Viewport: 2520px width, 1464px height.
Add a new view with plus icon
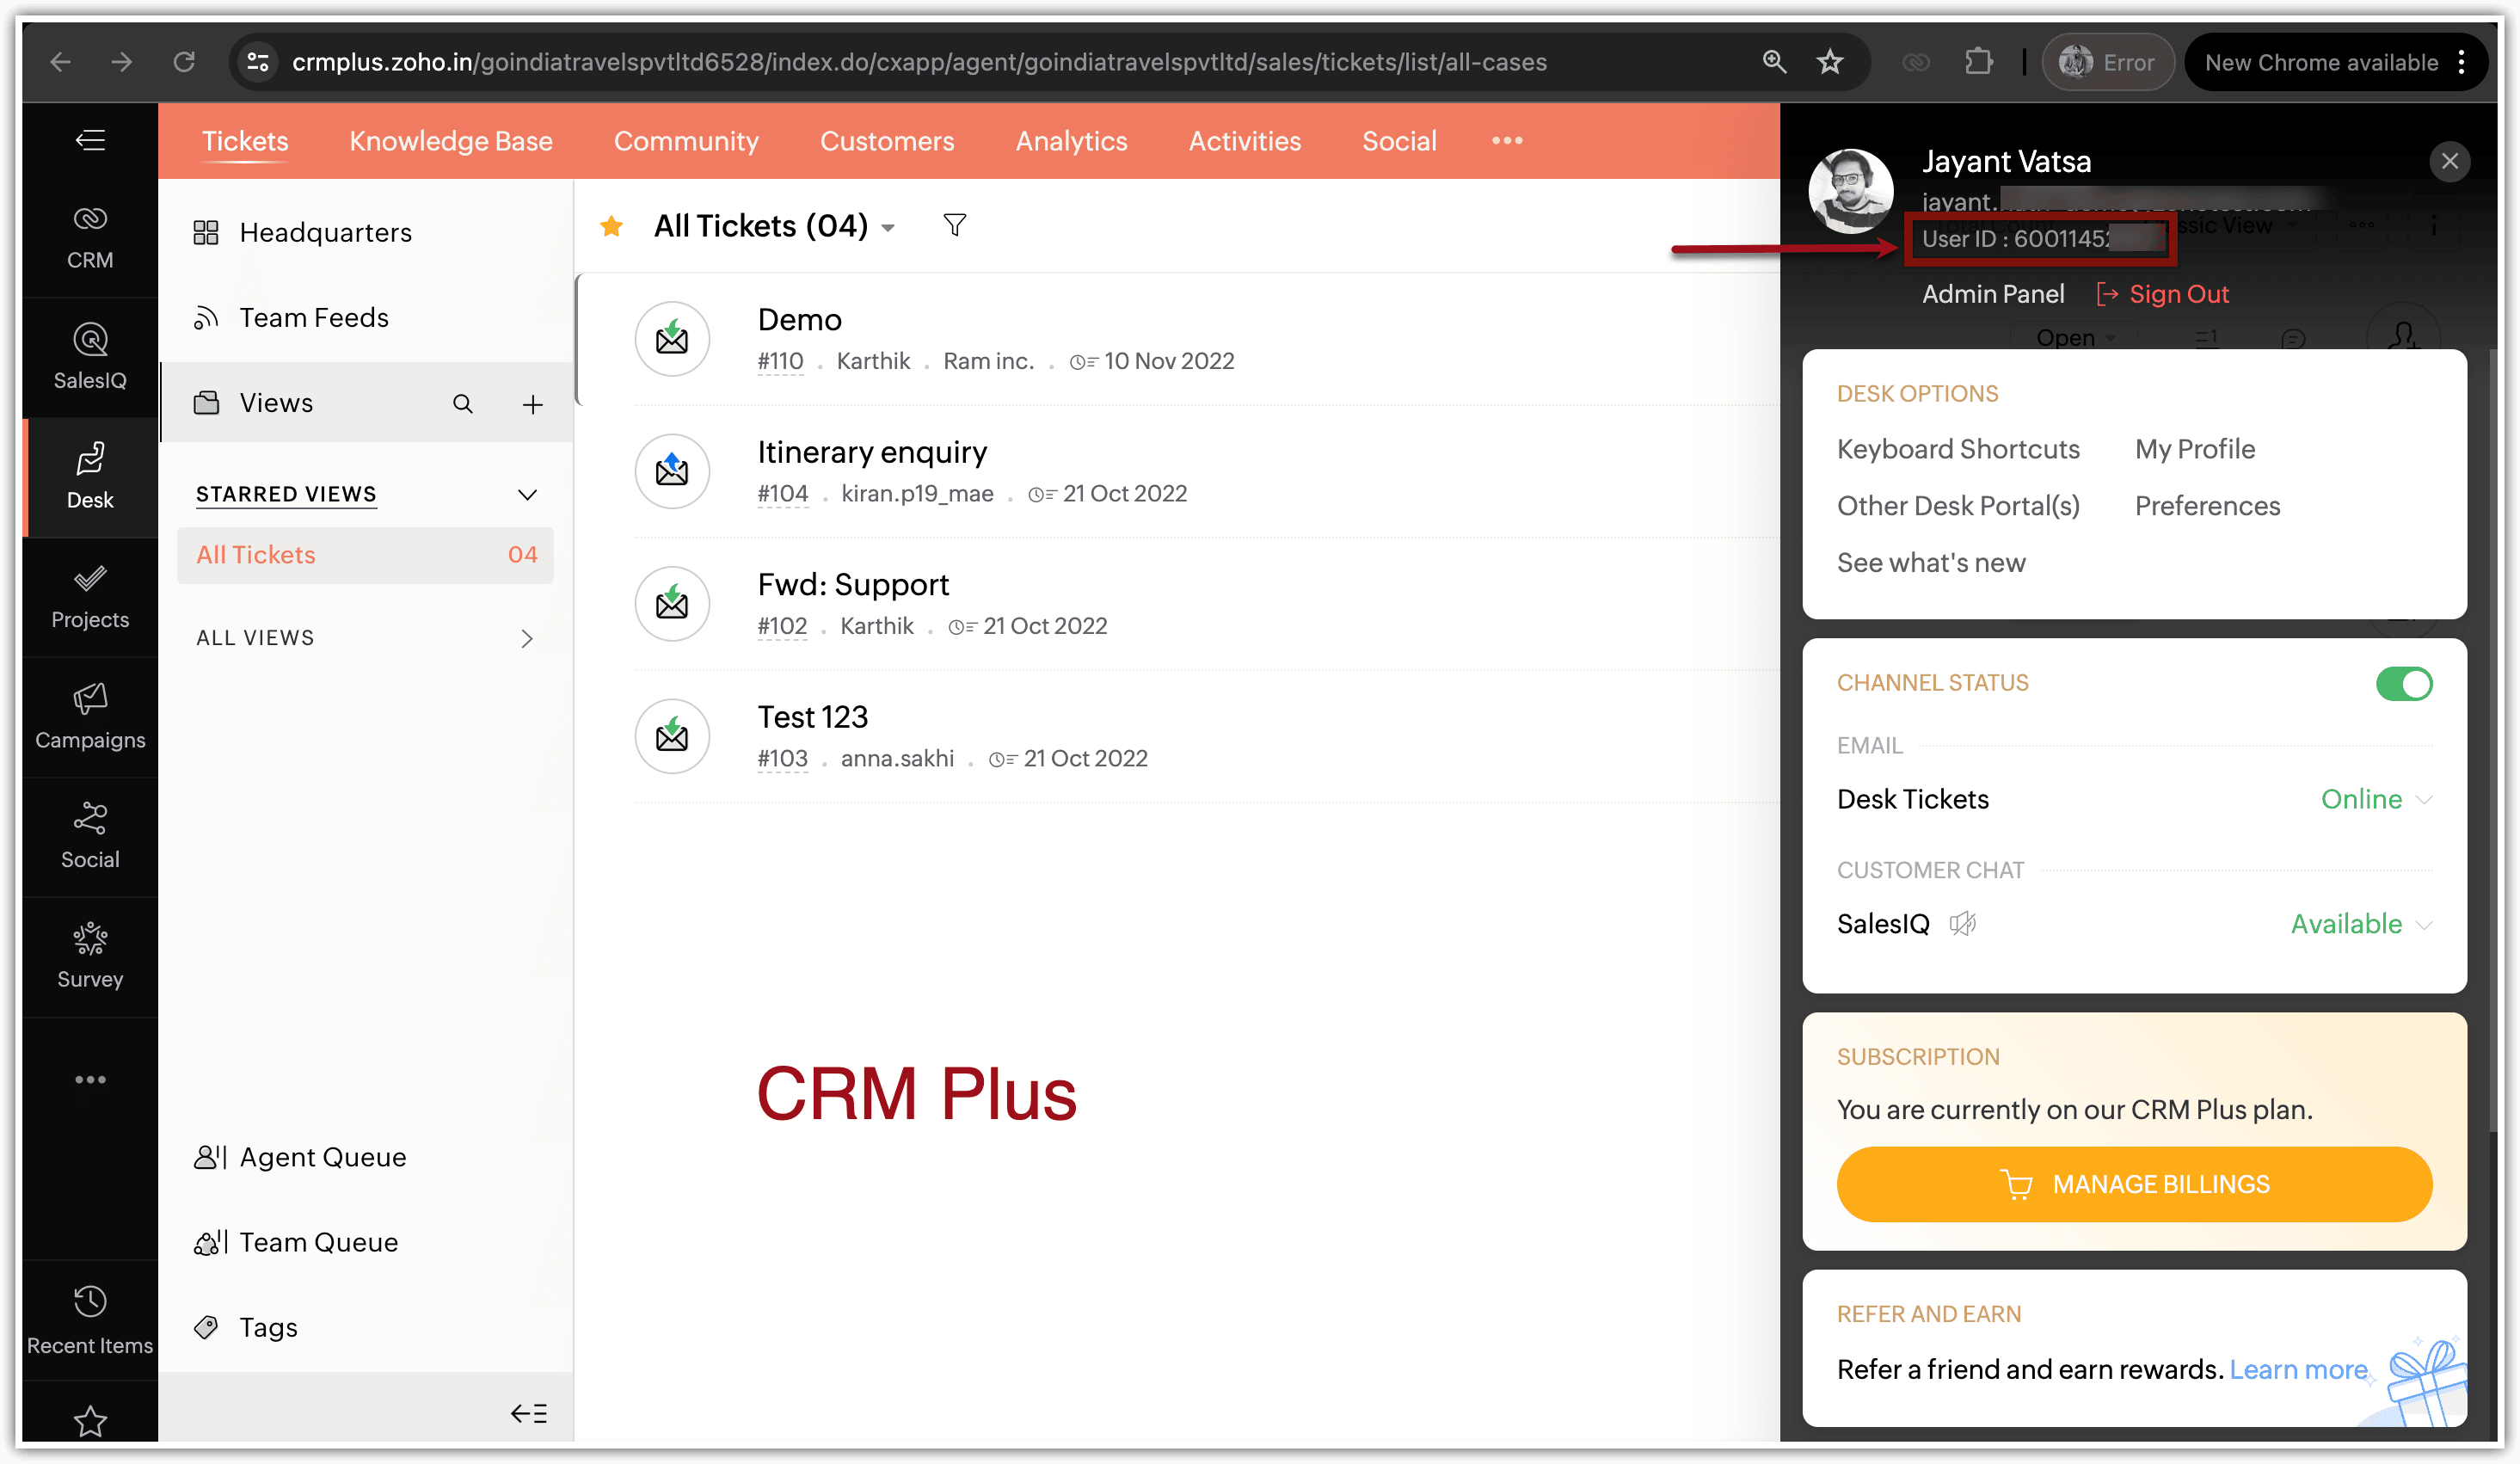tap(532, 403)
